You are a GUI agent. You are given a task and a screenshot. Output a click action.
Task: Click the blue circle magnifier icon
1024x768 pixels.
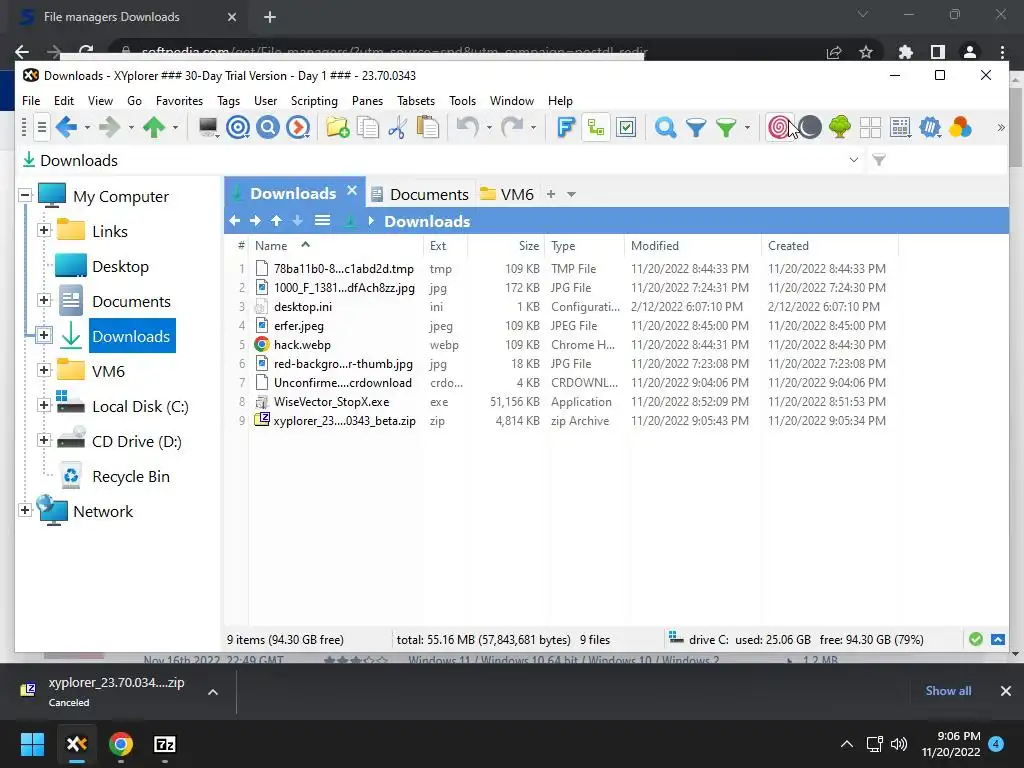click(x=268, y=127)
